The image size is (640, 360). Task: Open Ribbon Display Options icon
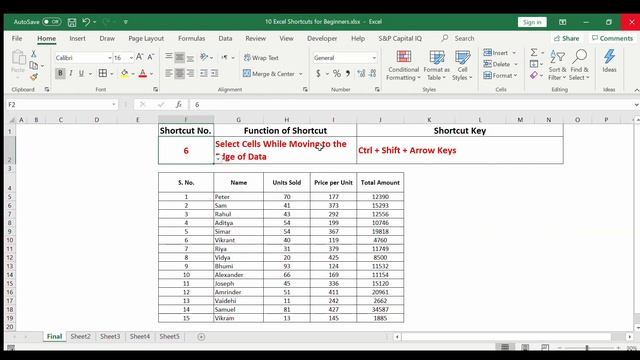(x=562, y=22)
